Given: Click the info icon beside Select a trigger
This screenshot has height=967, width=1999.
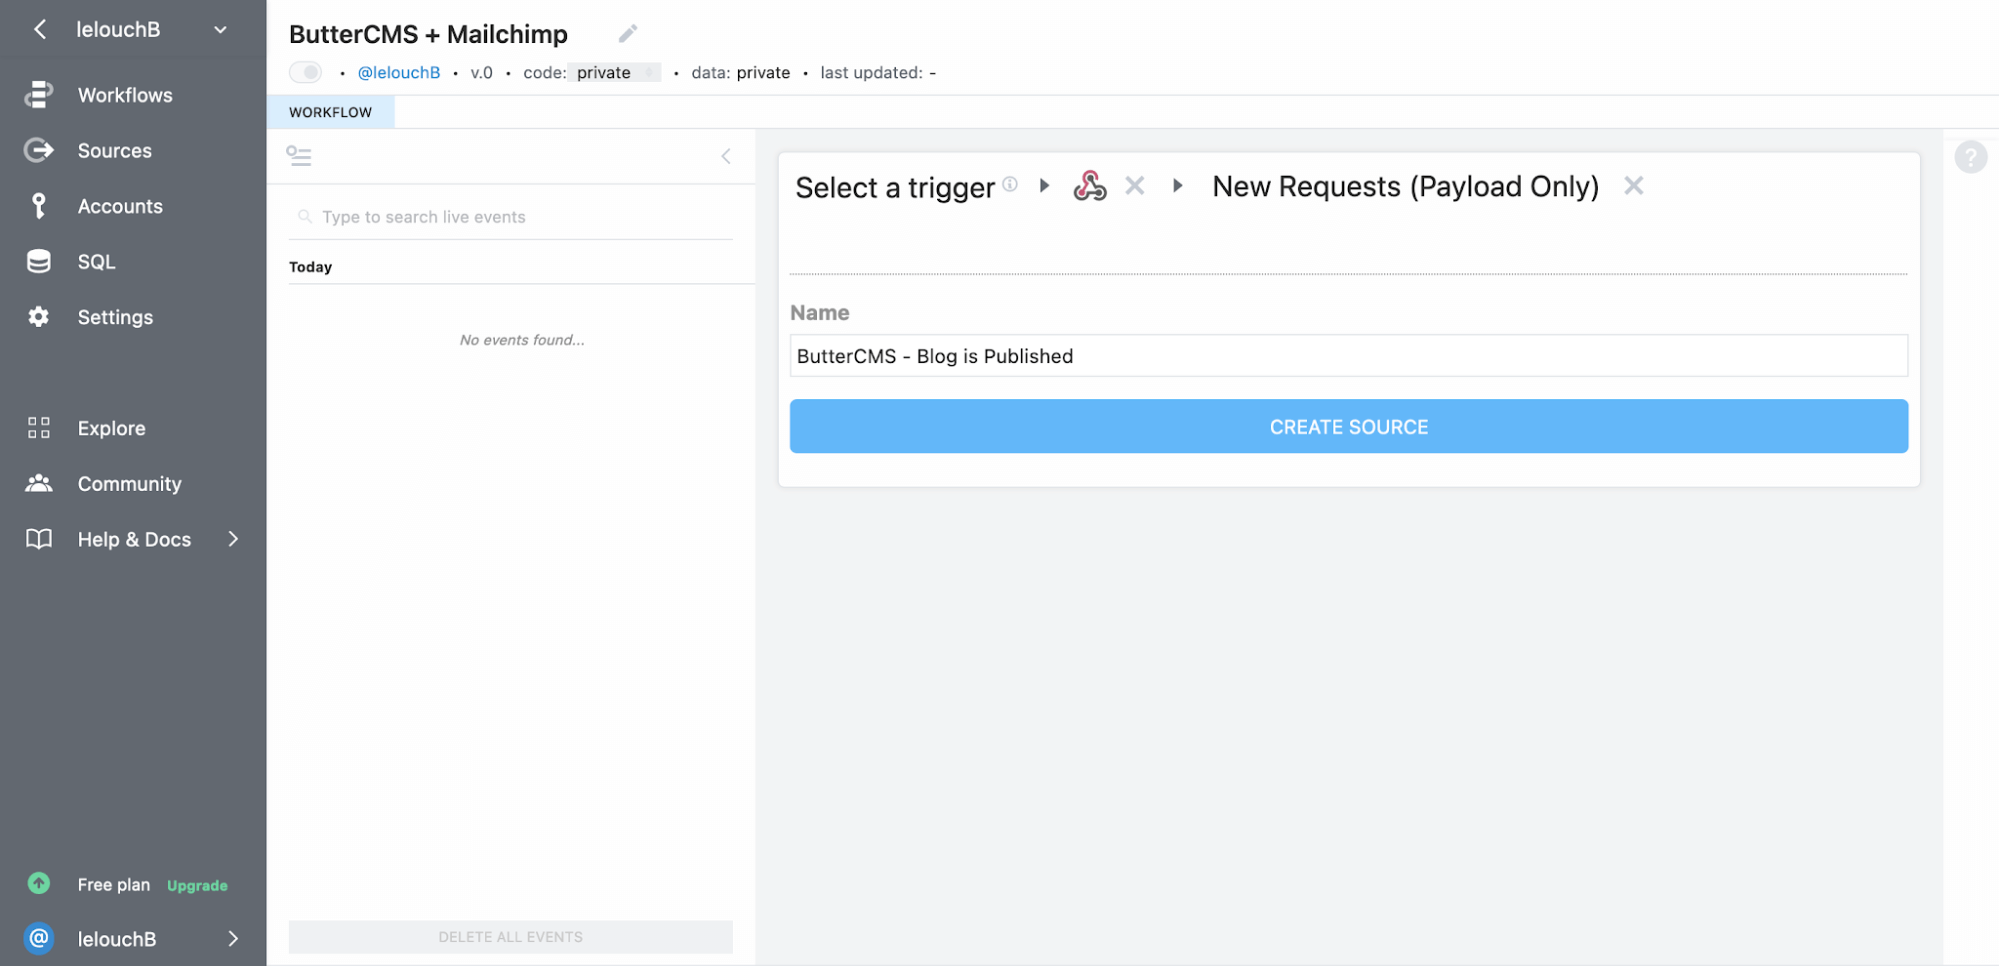Looking at the screenshot, I should click(1010, 184).
